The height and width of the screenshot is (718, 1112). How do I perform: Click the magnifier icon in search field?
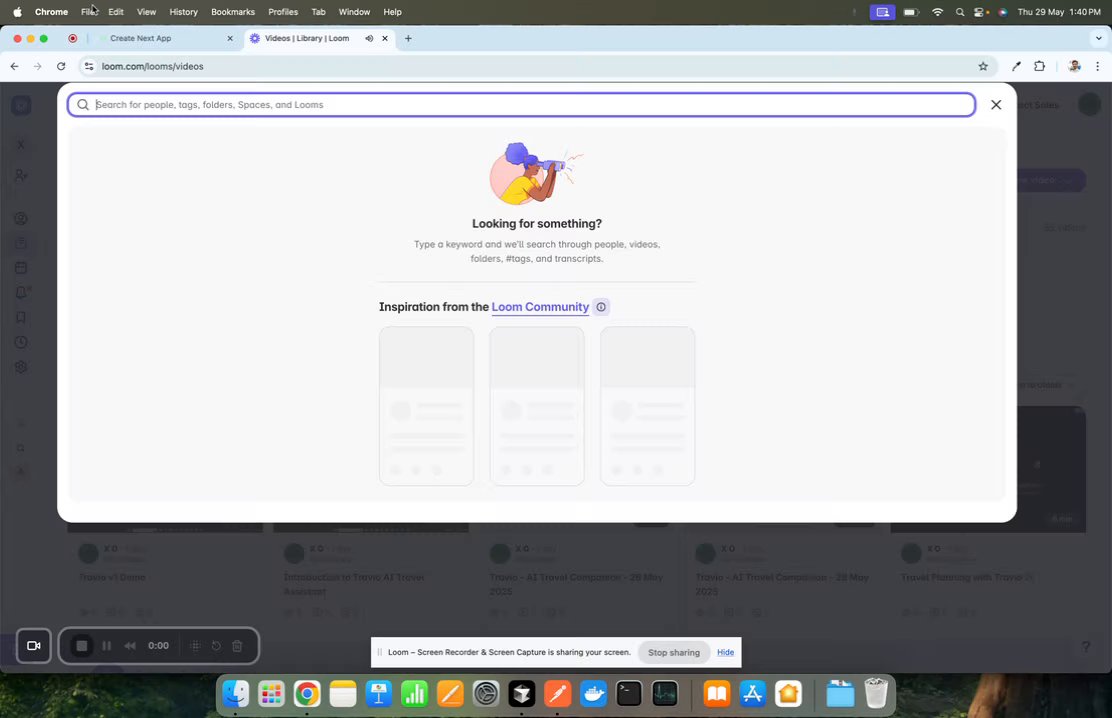point(83,104)
